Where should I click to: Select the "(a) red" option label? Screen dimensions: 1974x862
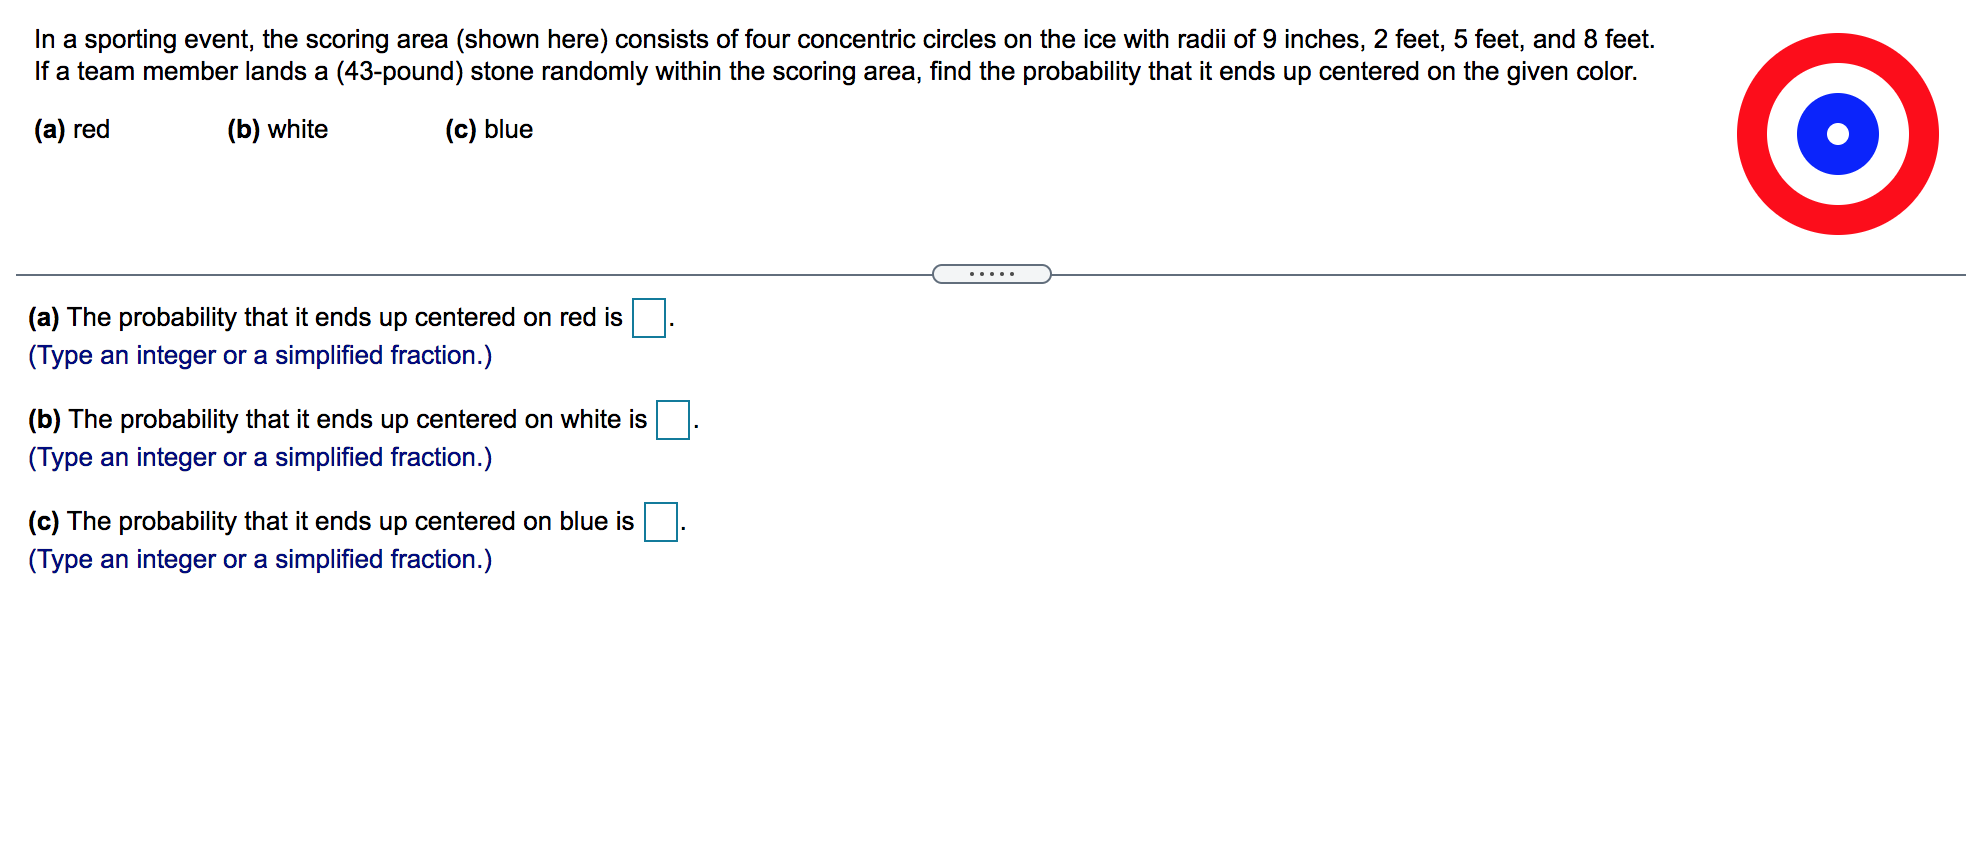point(72,130)
